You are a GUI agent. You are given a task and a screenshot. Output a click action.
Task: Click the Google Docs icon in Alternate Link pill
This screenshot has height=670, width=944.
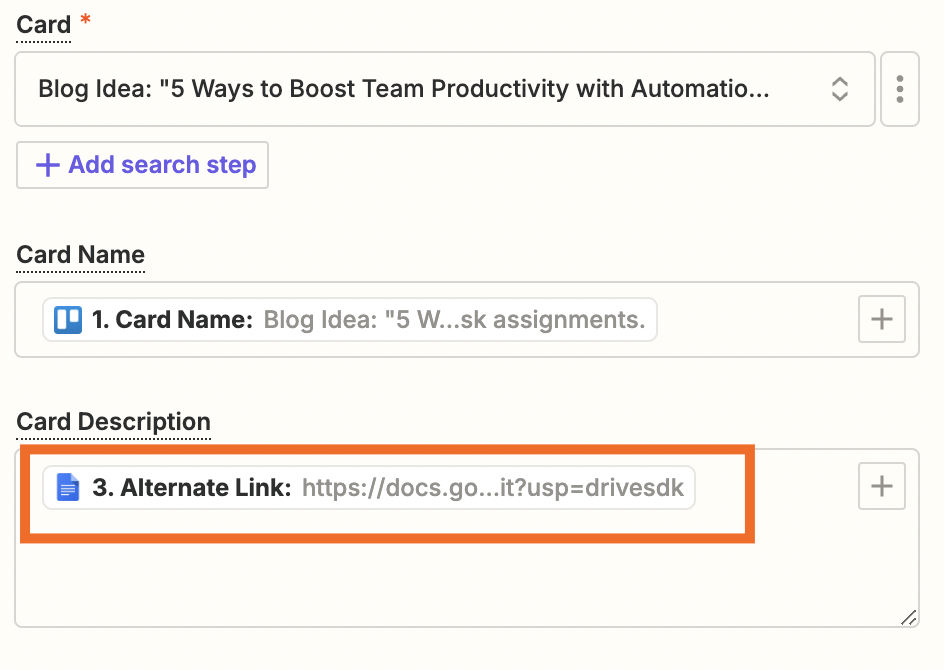coord(68,488)
